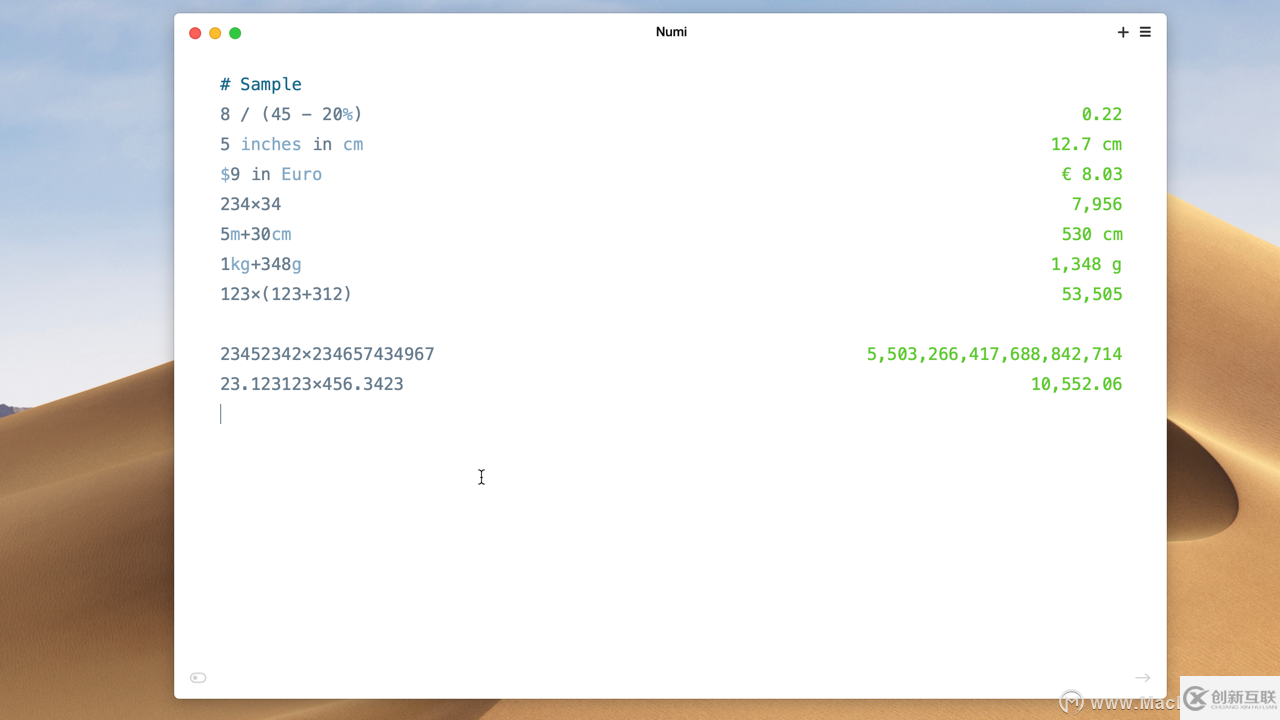Screen dimensions: 1280x720
Task: Copy the result '€ 8.03'
Action: coord(1092,174)
